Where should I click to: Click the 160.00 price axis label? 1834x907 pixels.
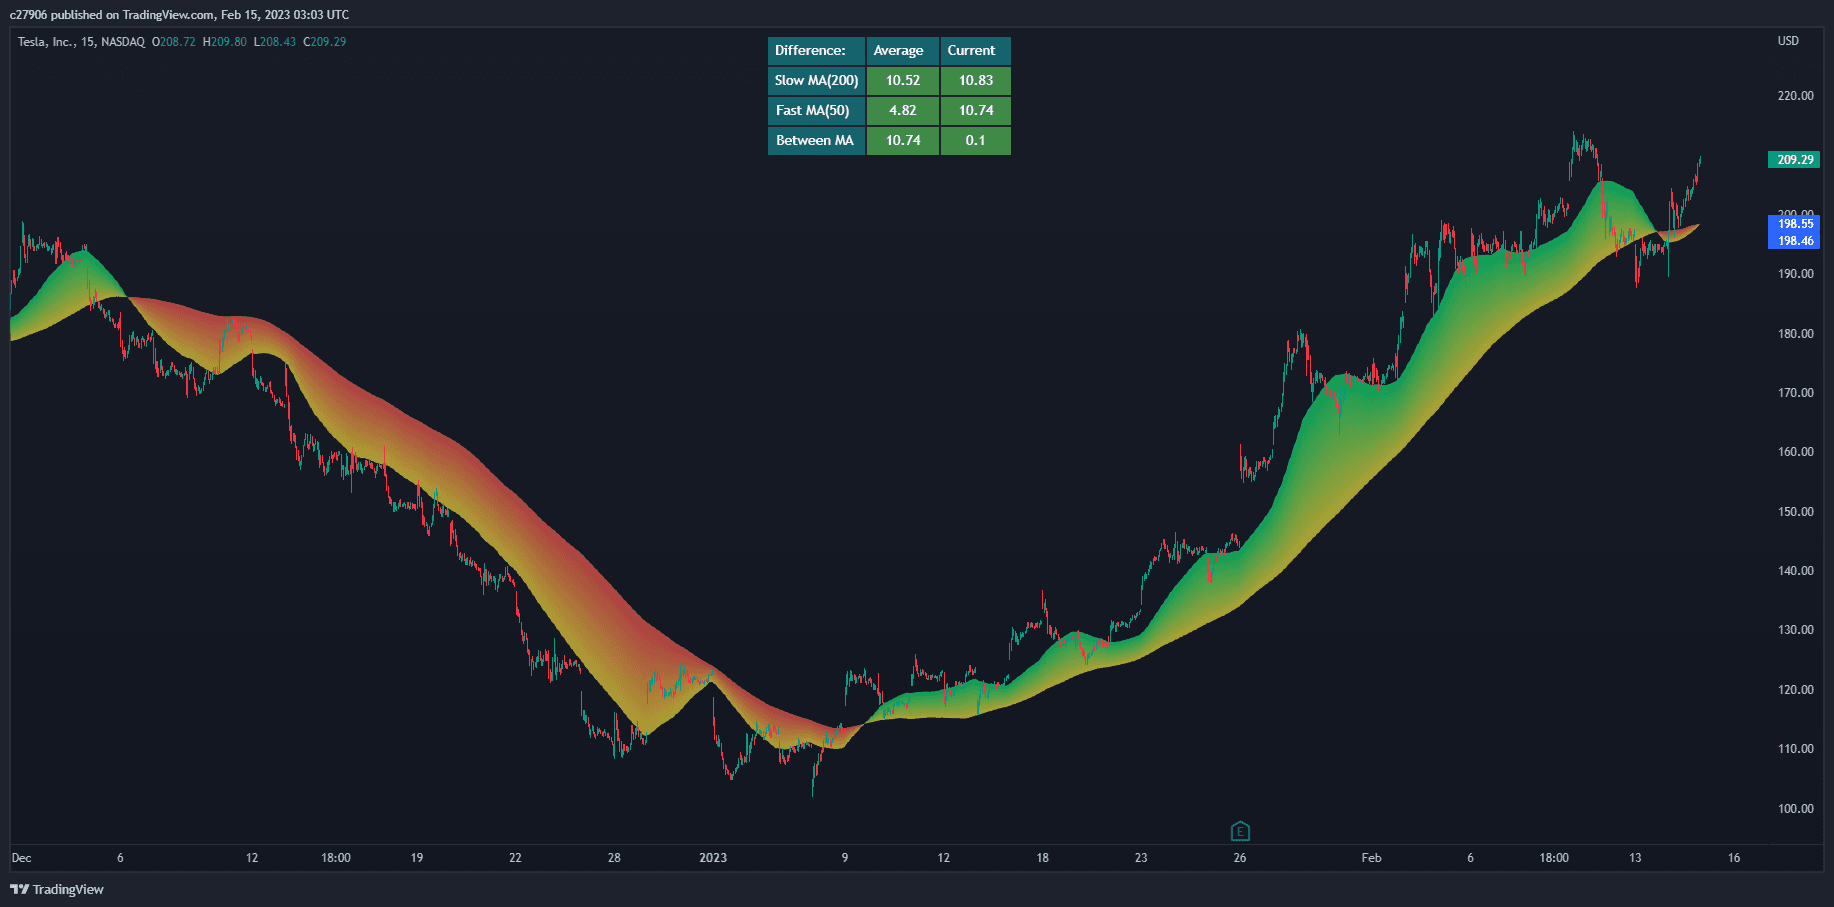click(1795, 452)
